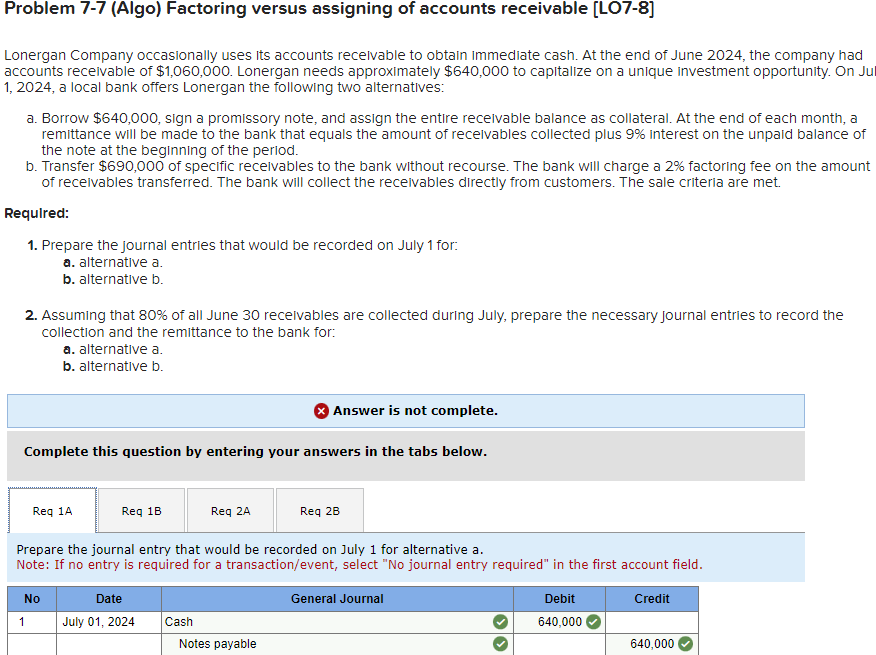Viewport: 876px width, 655px height.
Task: Click the Debit column header
Action: 560,599
